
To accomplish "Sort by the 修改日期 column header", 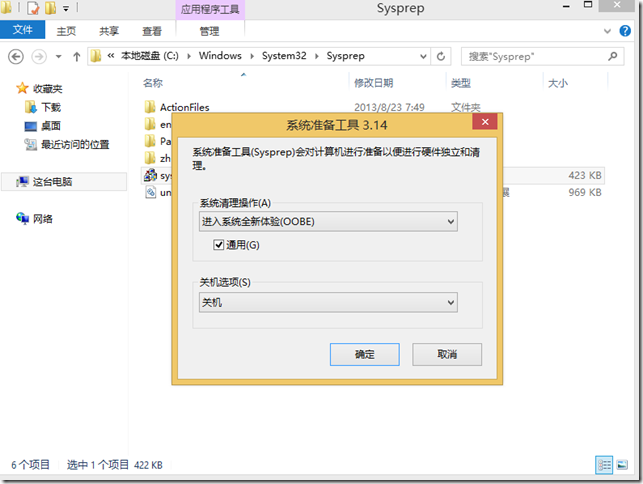I will click(x=374, y=83).
